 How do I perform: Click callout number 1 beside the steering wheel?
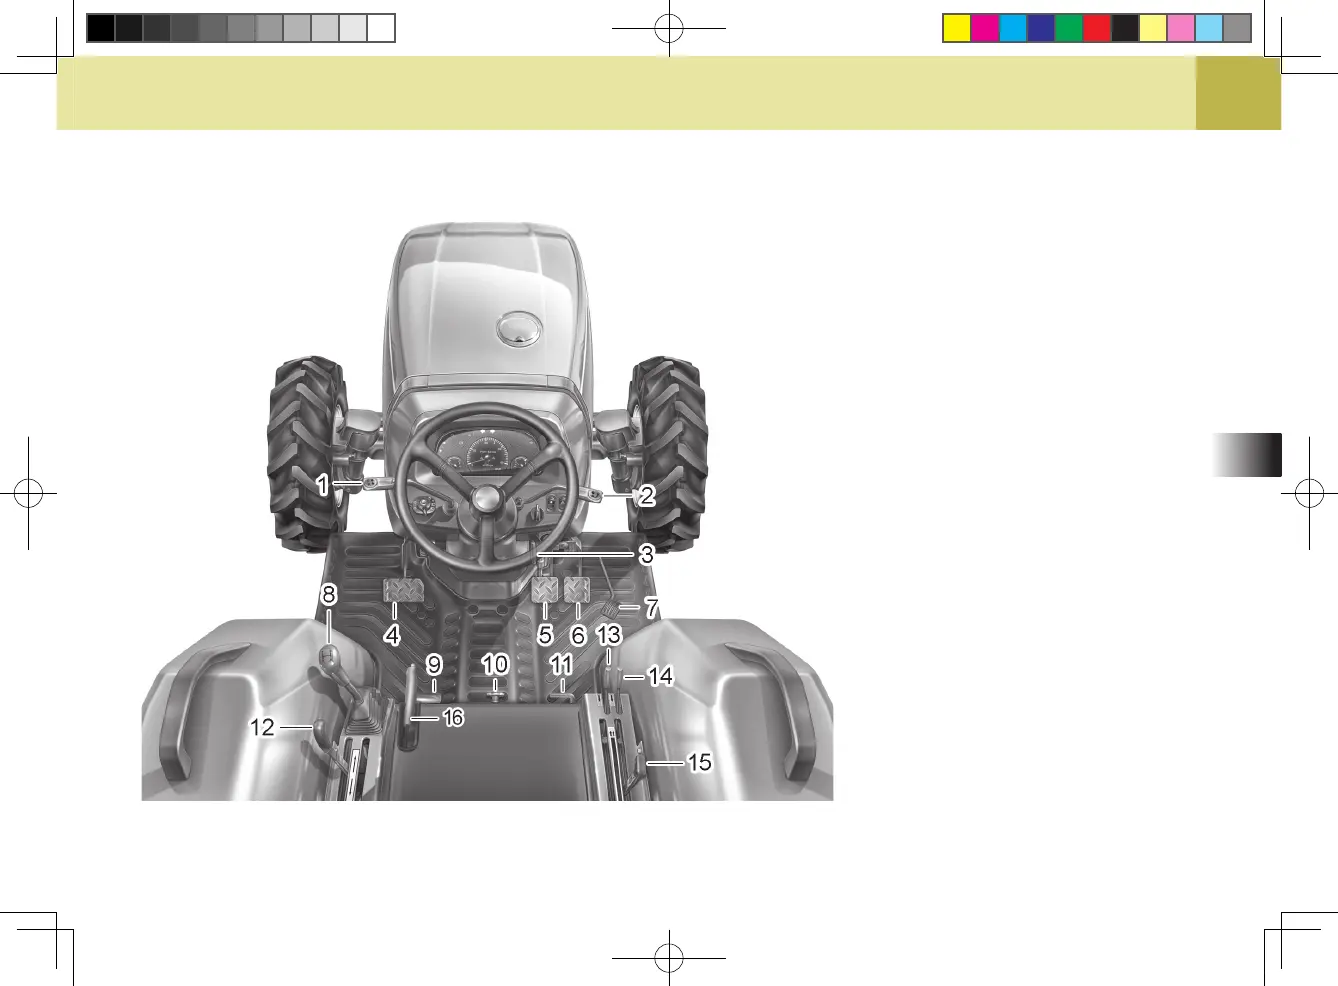(322, 485)
